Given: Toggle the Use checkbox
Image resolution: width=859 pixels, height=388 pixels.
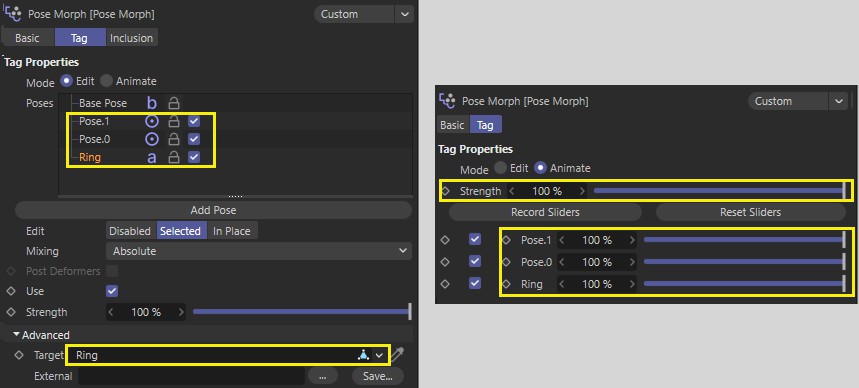Looking at the screenshot, I should point(112,291).
